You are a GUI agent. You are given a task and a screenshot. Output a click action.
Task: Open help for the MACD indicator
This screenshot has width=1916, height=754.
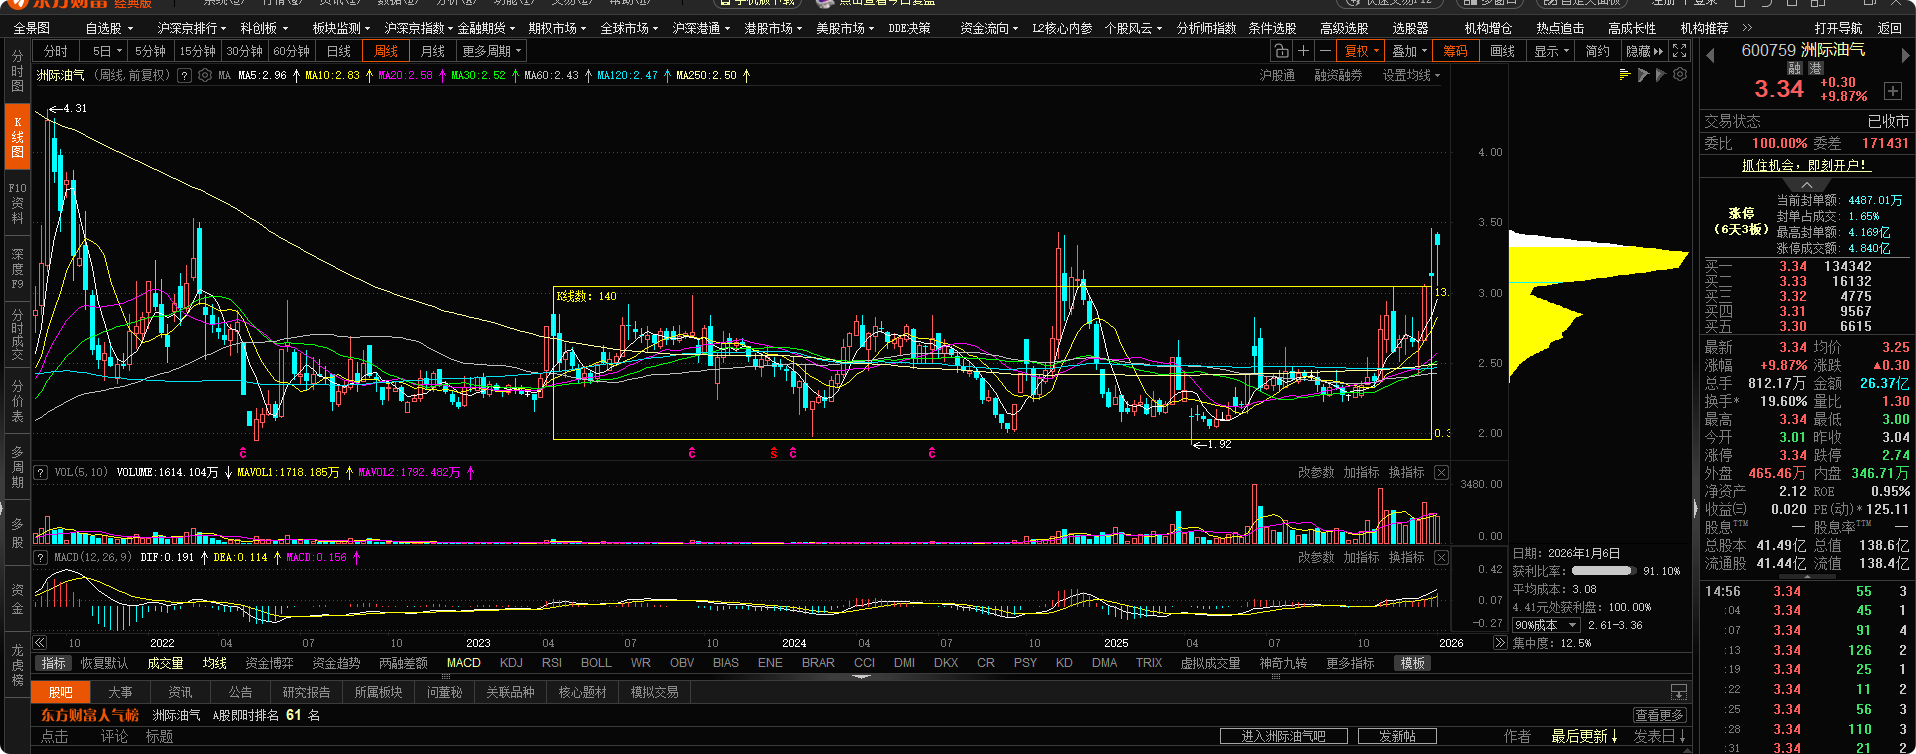pos(41,557)
